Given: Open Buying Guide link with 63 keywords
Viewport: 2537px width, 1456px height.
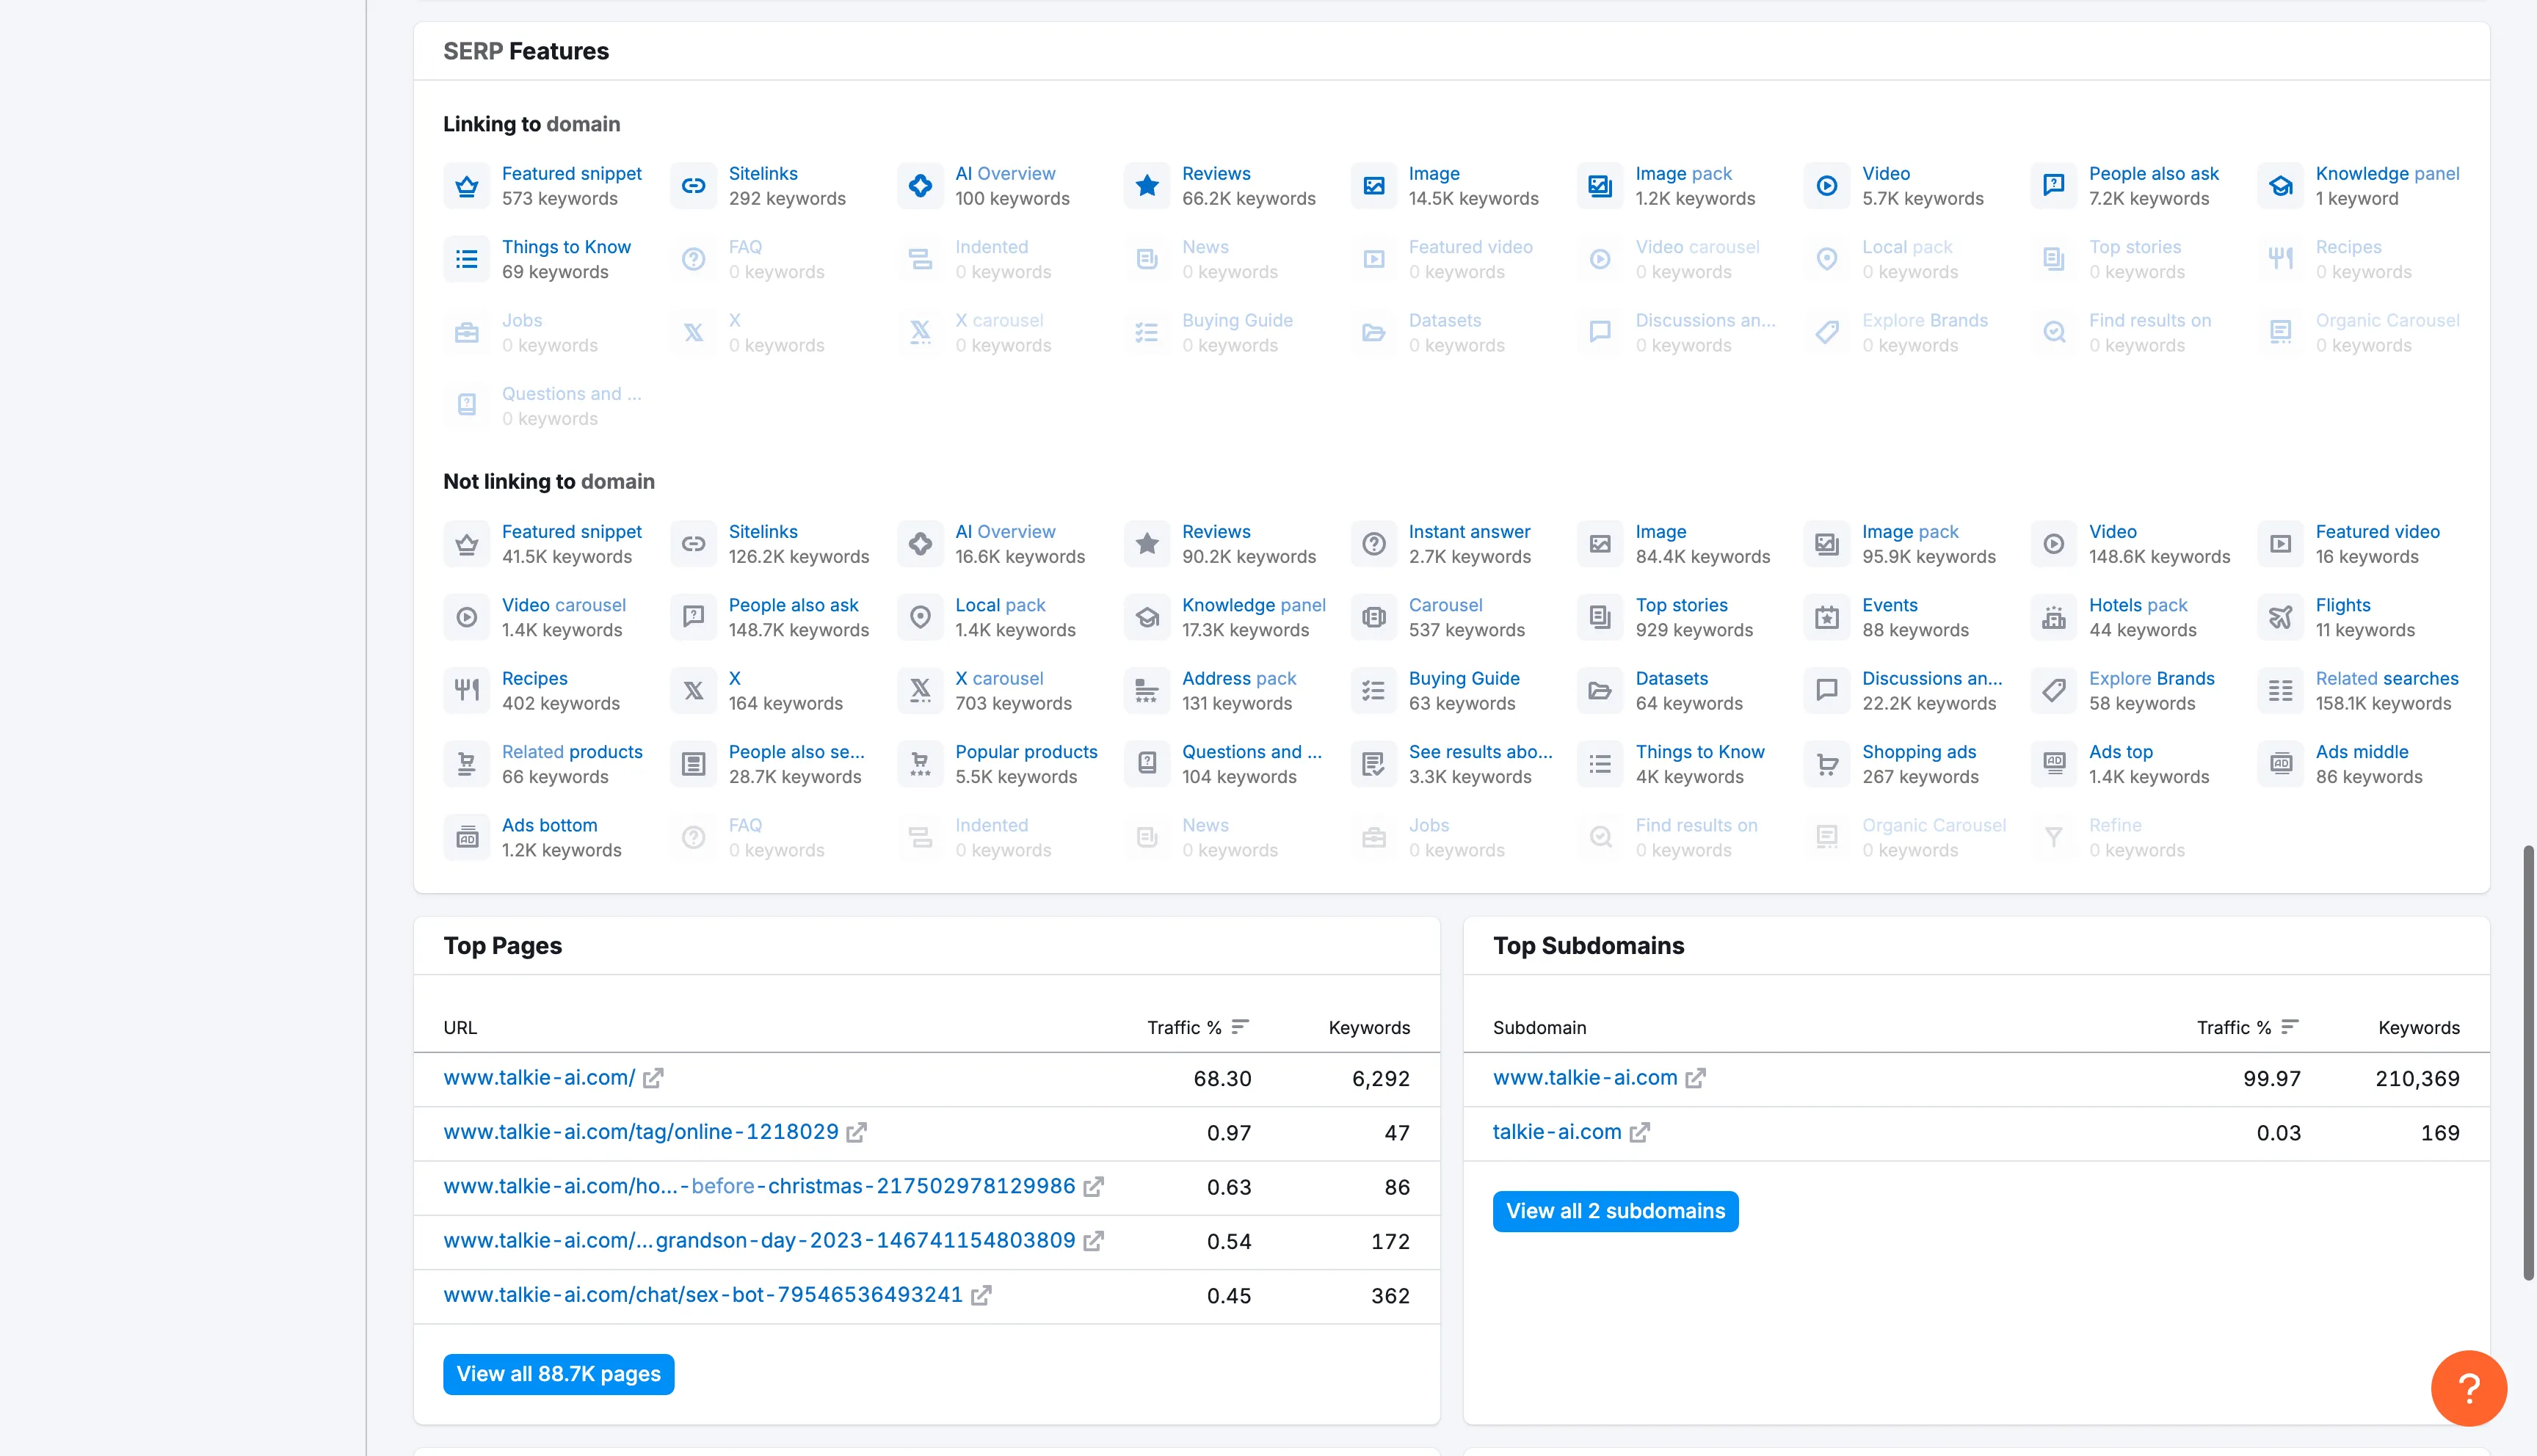Looking at the screenshot, I should pyautogui.click(x=1464, y=678).
